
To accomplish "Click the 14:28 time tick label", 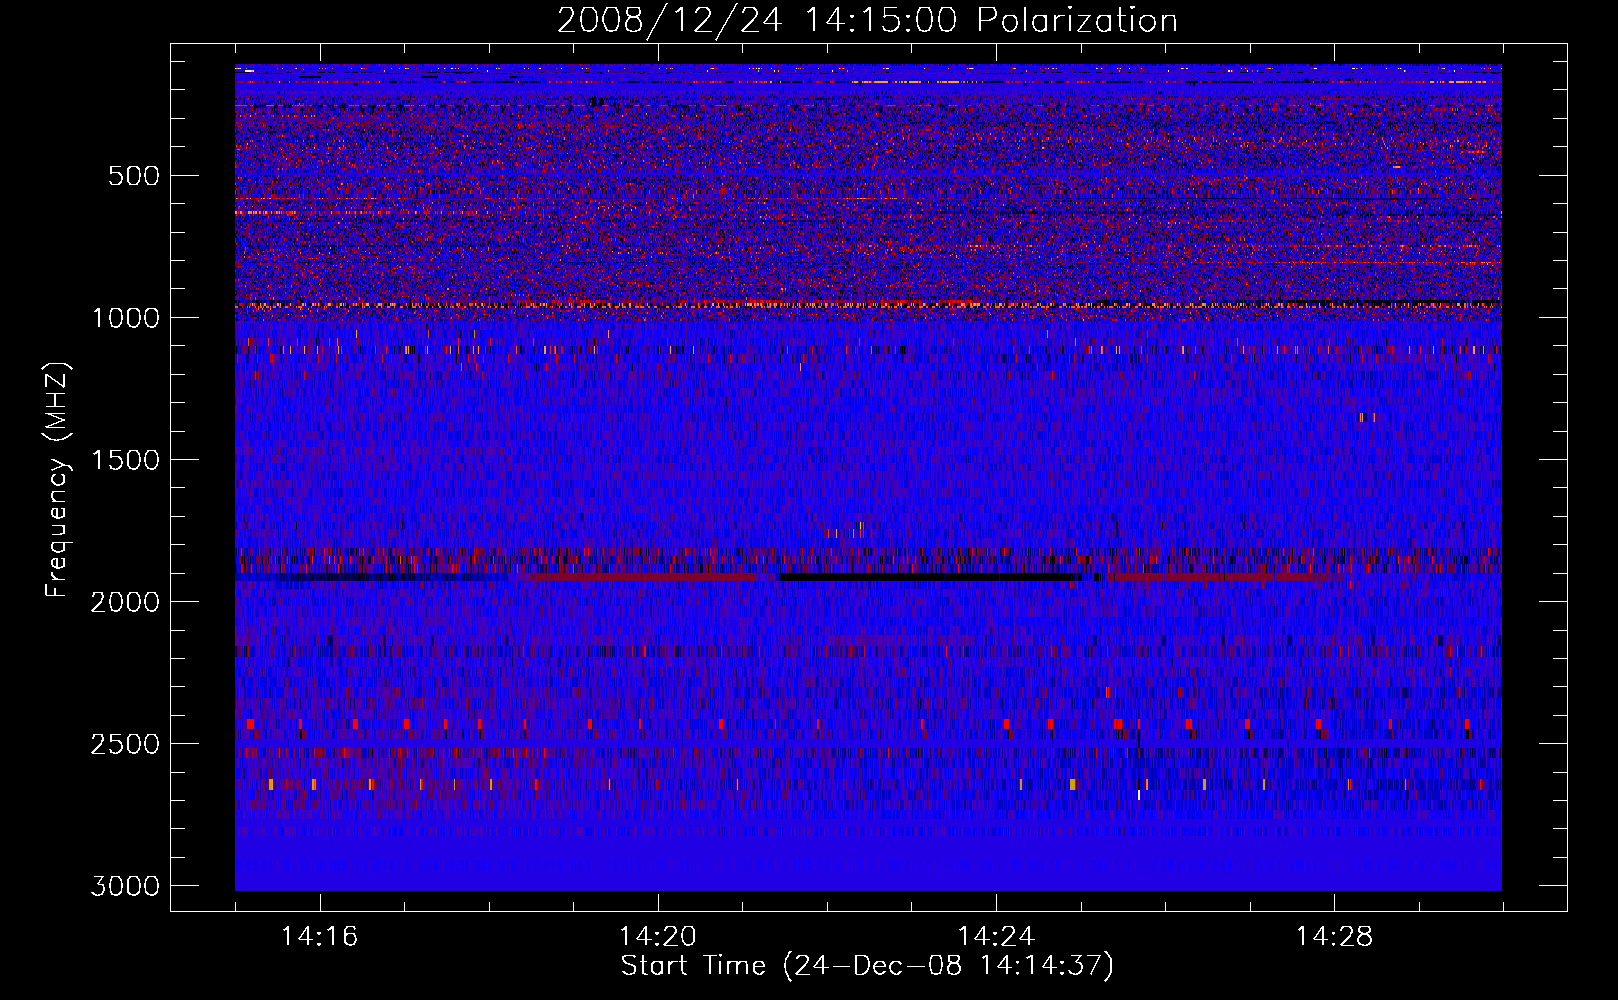I will (x=1334, y=937).
